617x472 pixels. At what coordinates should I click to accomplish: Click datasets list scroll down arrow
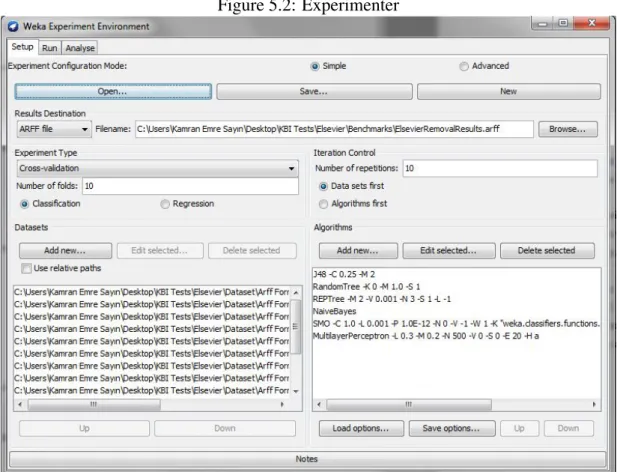click(296, 391)
